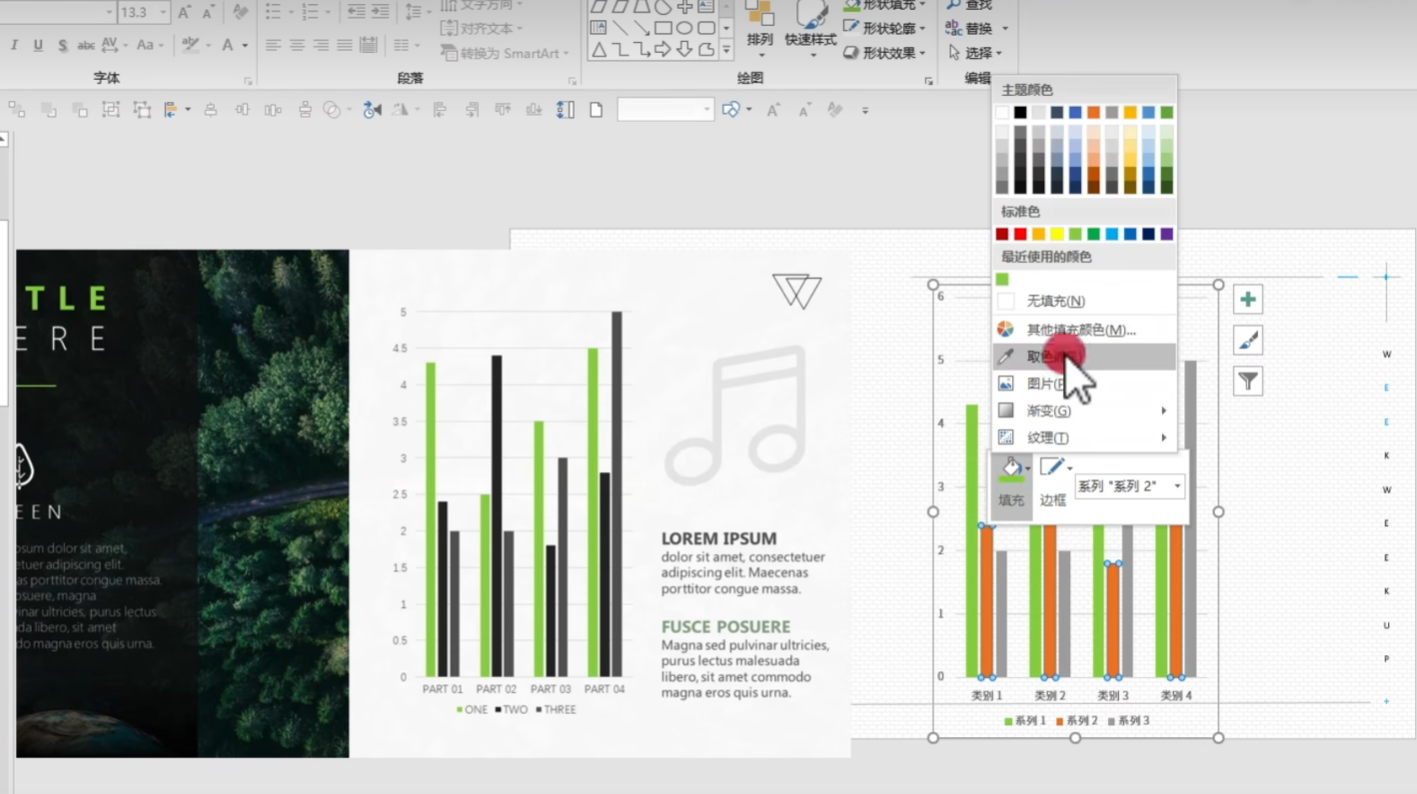This screenshot has width=1417, height=794.
Task: Open the Arrange (排列) button
Action: click(760, 26)
